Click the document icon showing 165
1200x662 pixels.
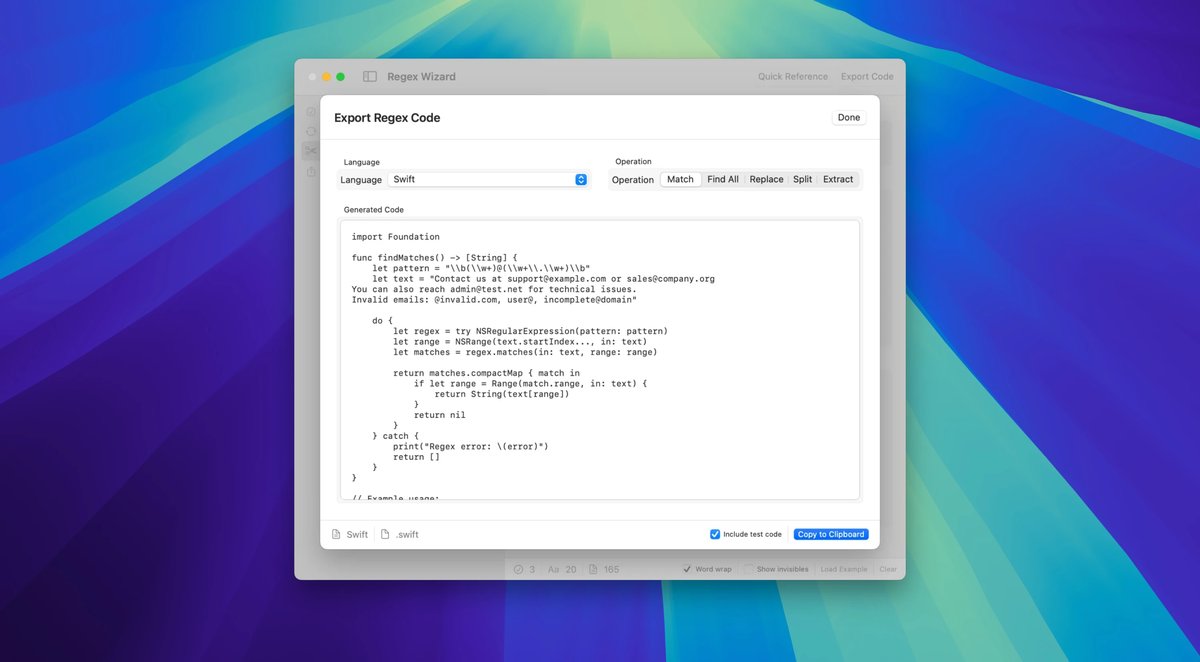coord(593,568)
